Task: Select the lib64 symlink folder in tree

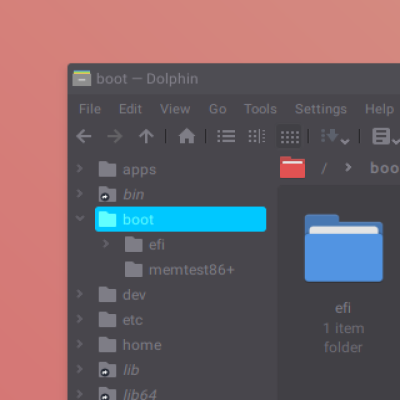Action: 128,394
